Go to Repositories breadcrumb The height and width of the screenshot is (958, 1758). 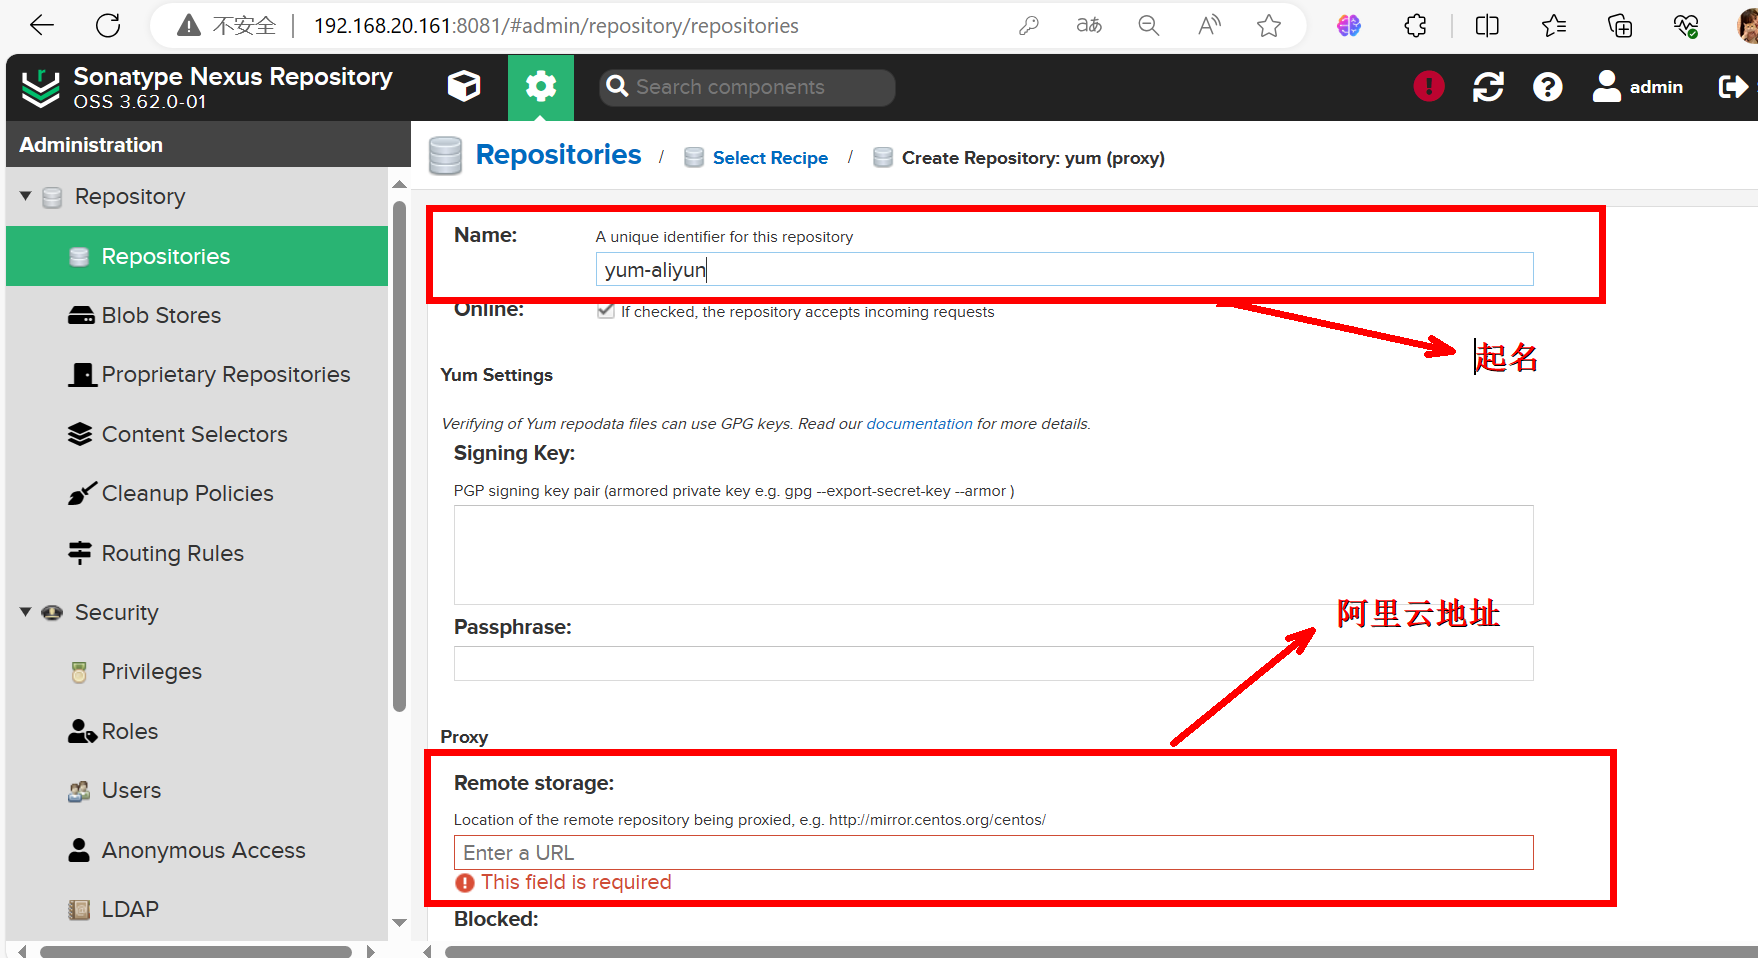[x=558, y=155]
